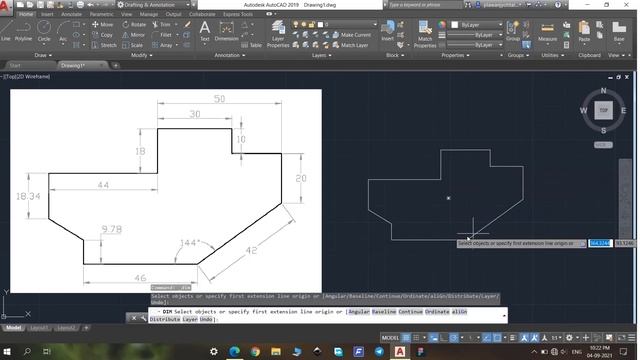Switch to the Start file tab
640x360 pixels.
(15, 65)
